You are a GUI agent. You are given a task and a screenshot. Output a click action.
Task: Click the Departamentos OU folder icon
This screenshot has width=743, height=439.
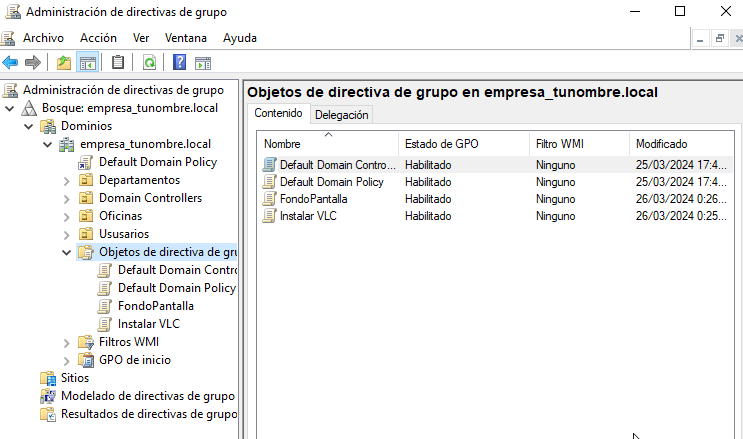tap(86, 180)
